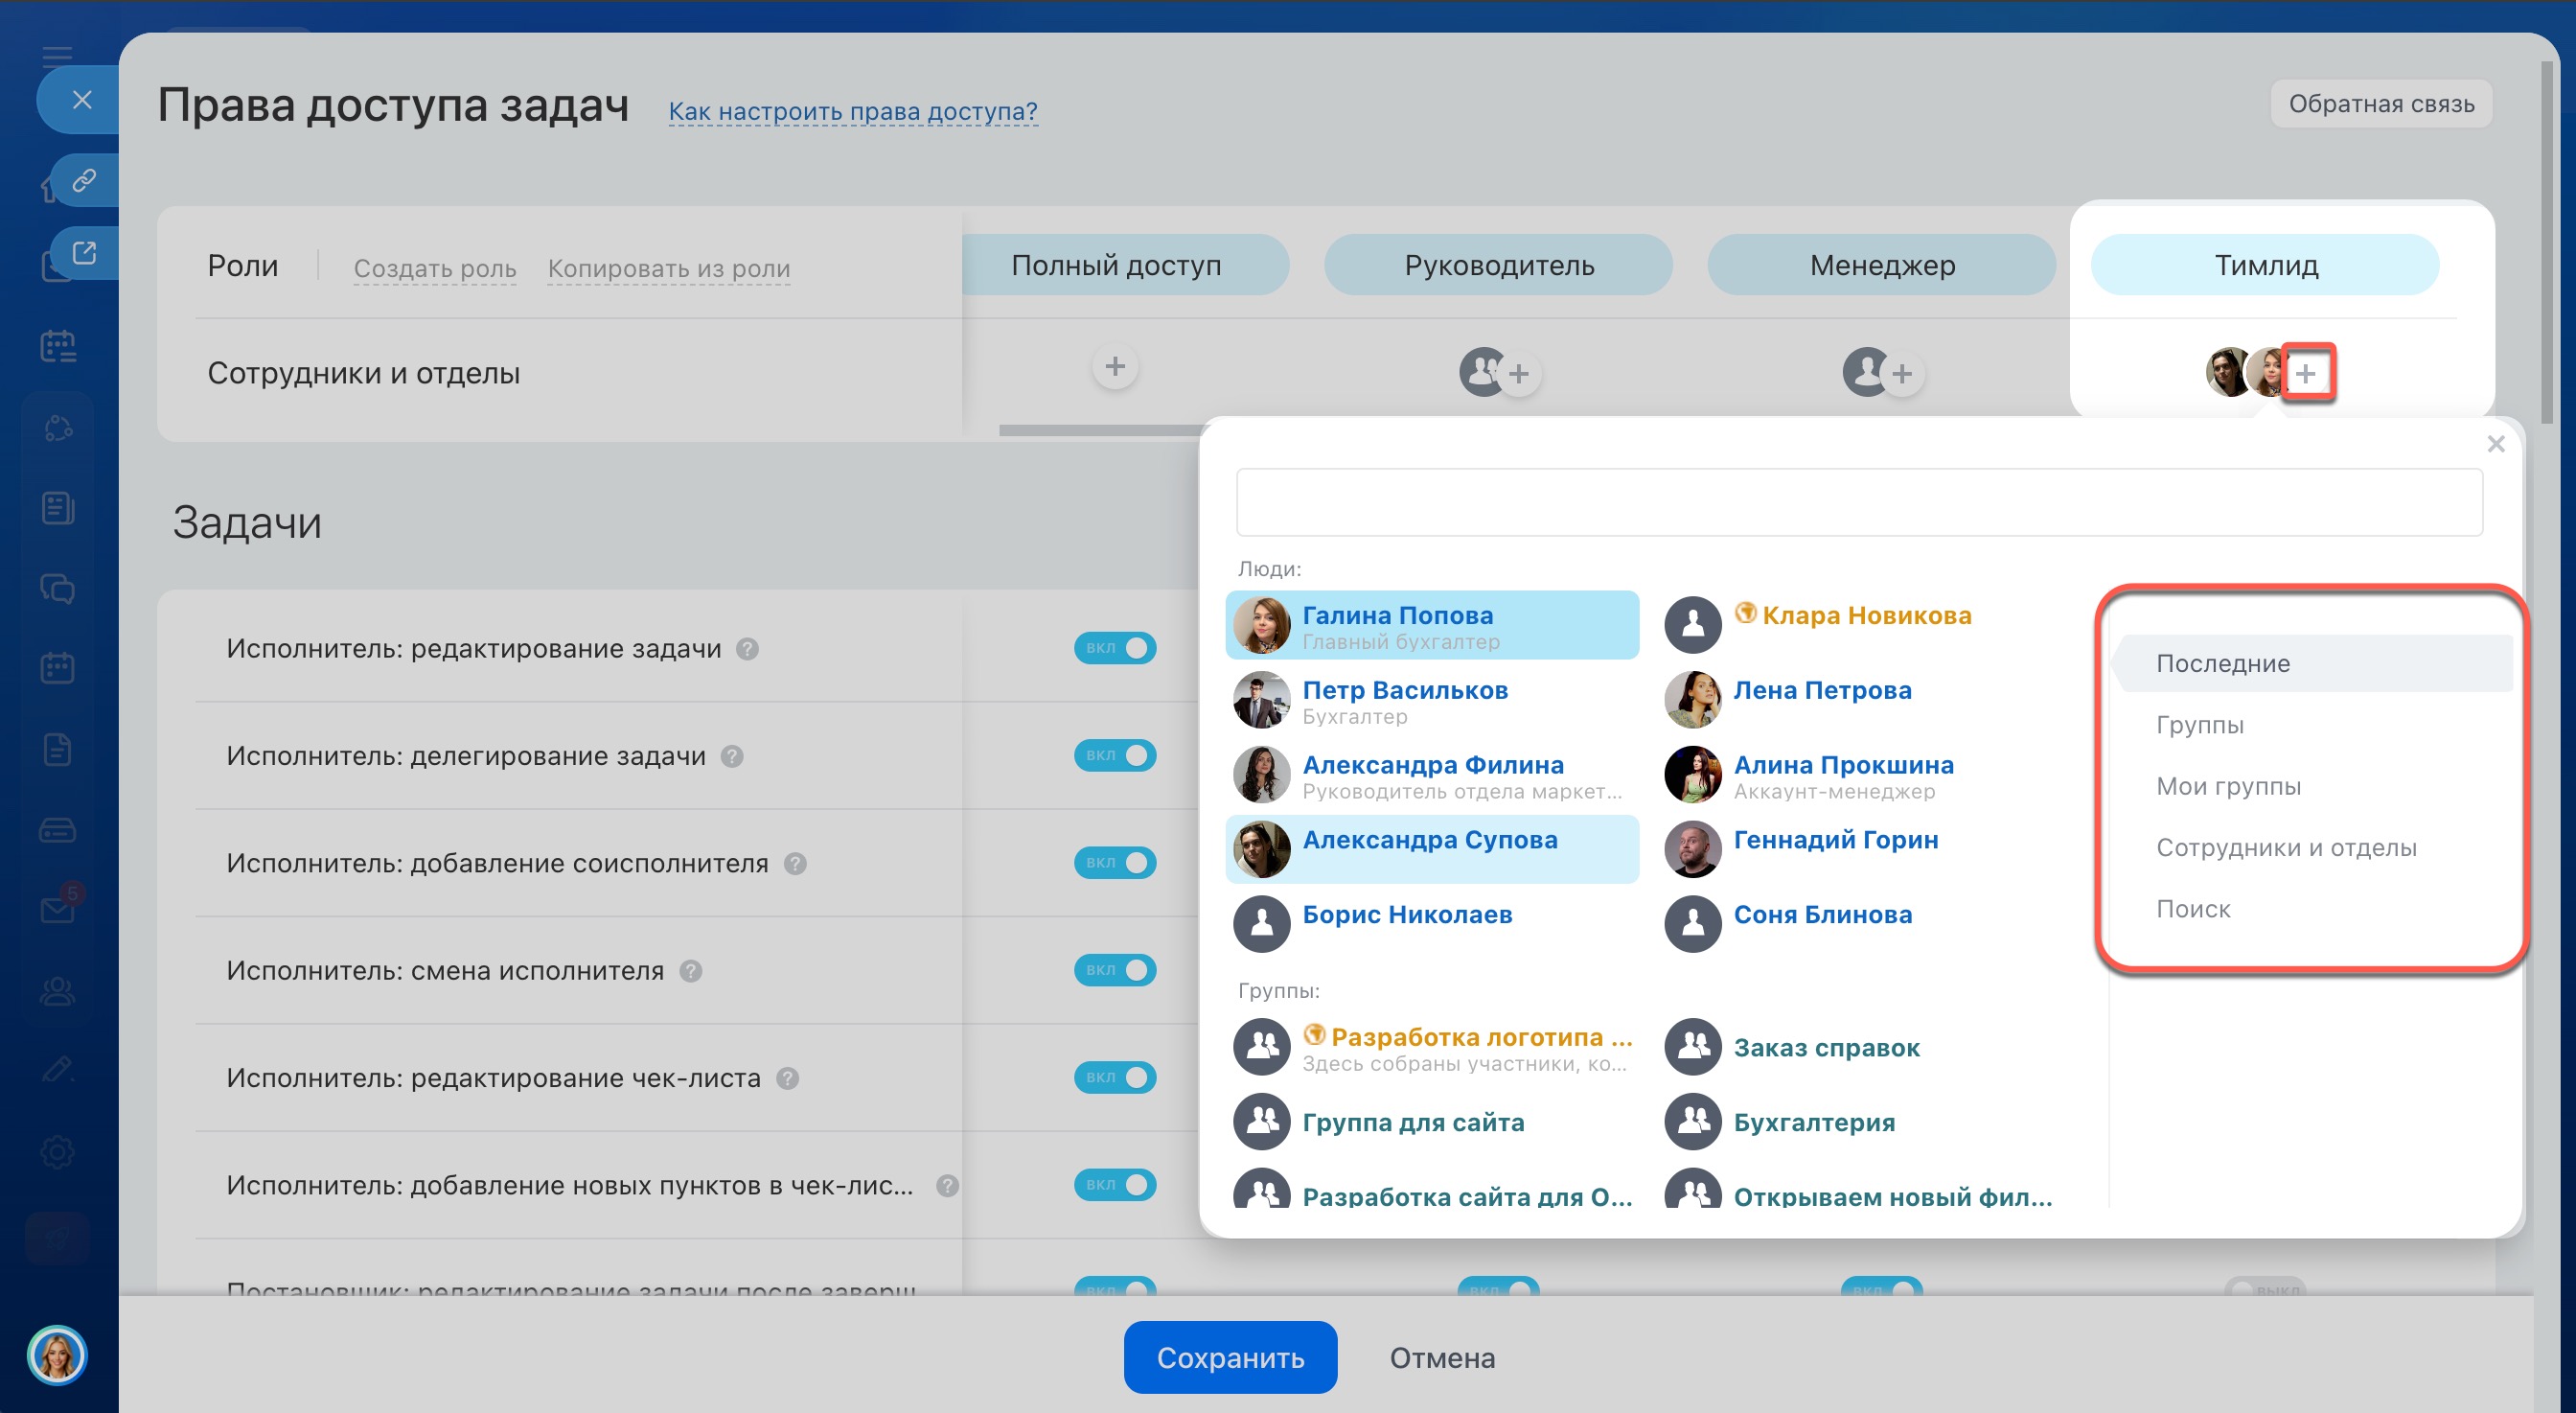Click the search field in the popup
The width and height of the screenshot is (2576, 1413).
point(1858,502)
